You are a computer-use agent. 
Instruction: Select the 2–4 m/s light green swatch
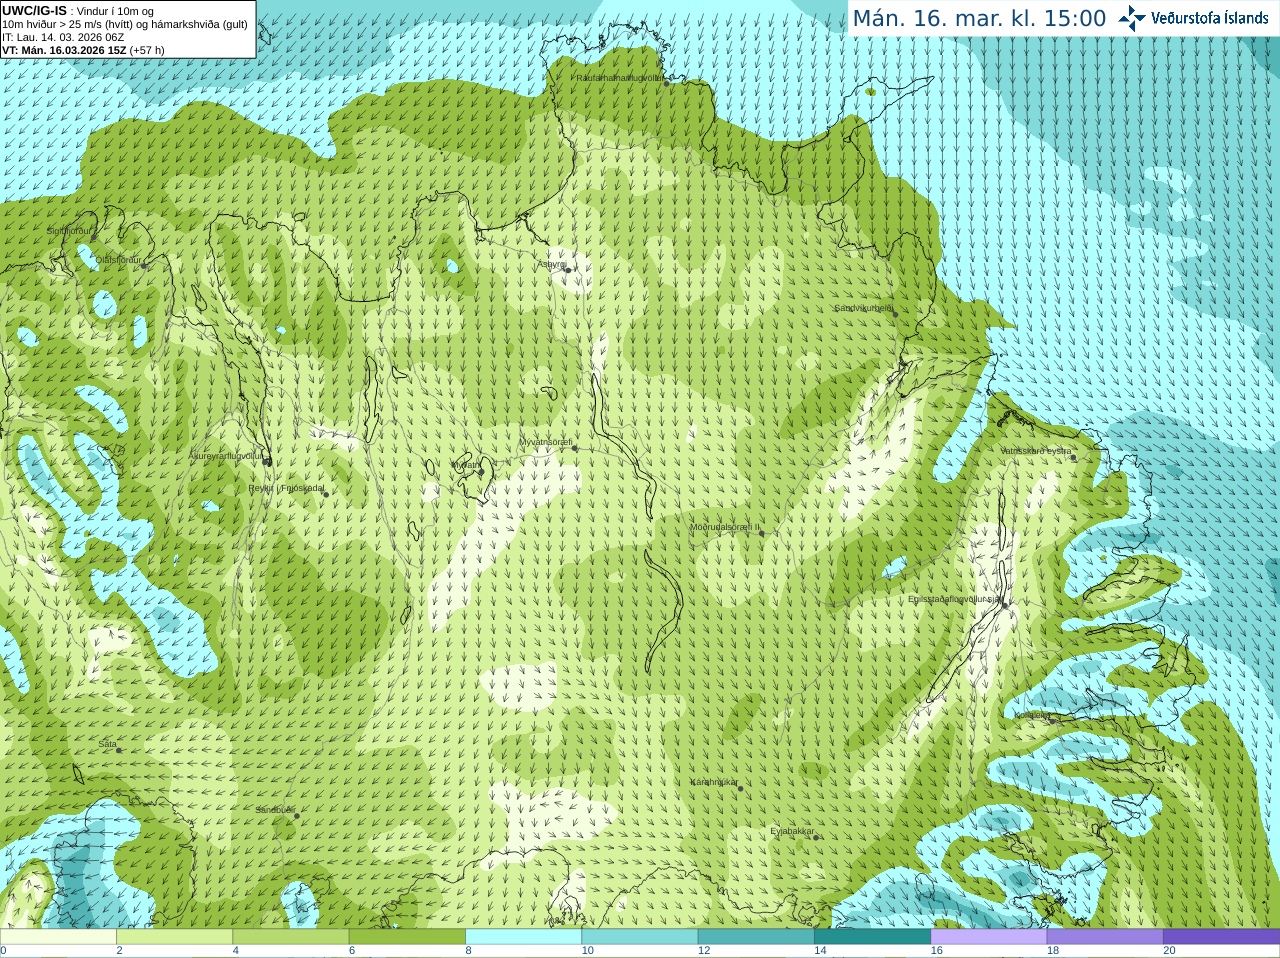tap(174, 937)
